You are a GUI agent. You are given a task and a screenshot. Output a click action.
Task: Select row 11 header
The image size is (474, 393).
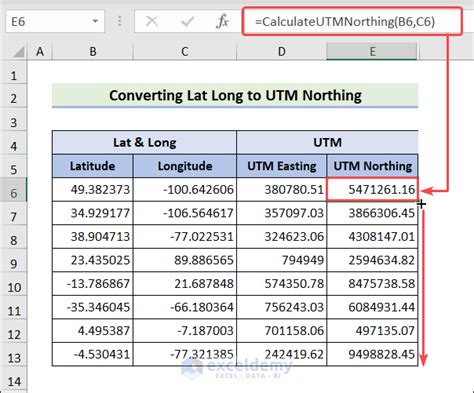point(13,307)
